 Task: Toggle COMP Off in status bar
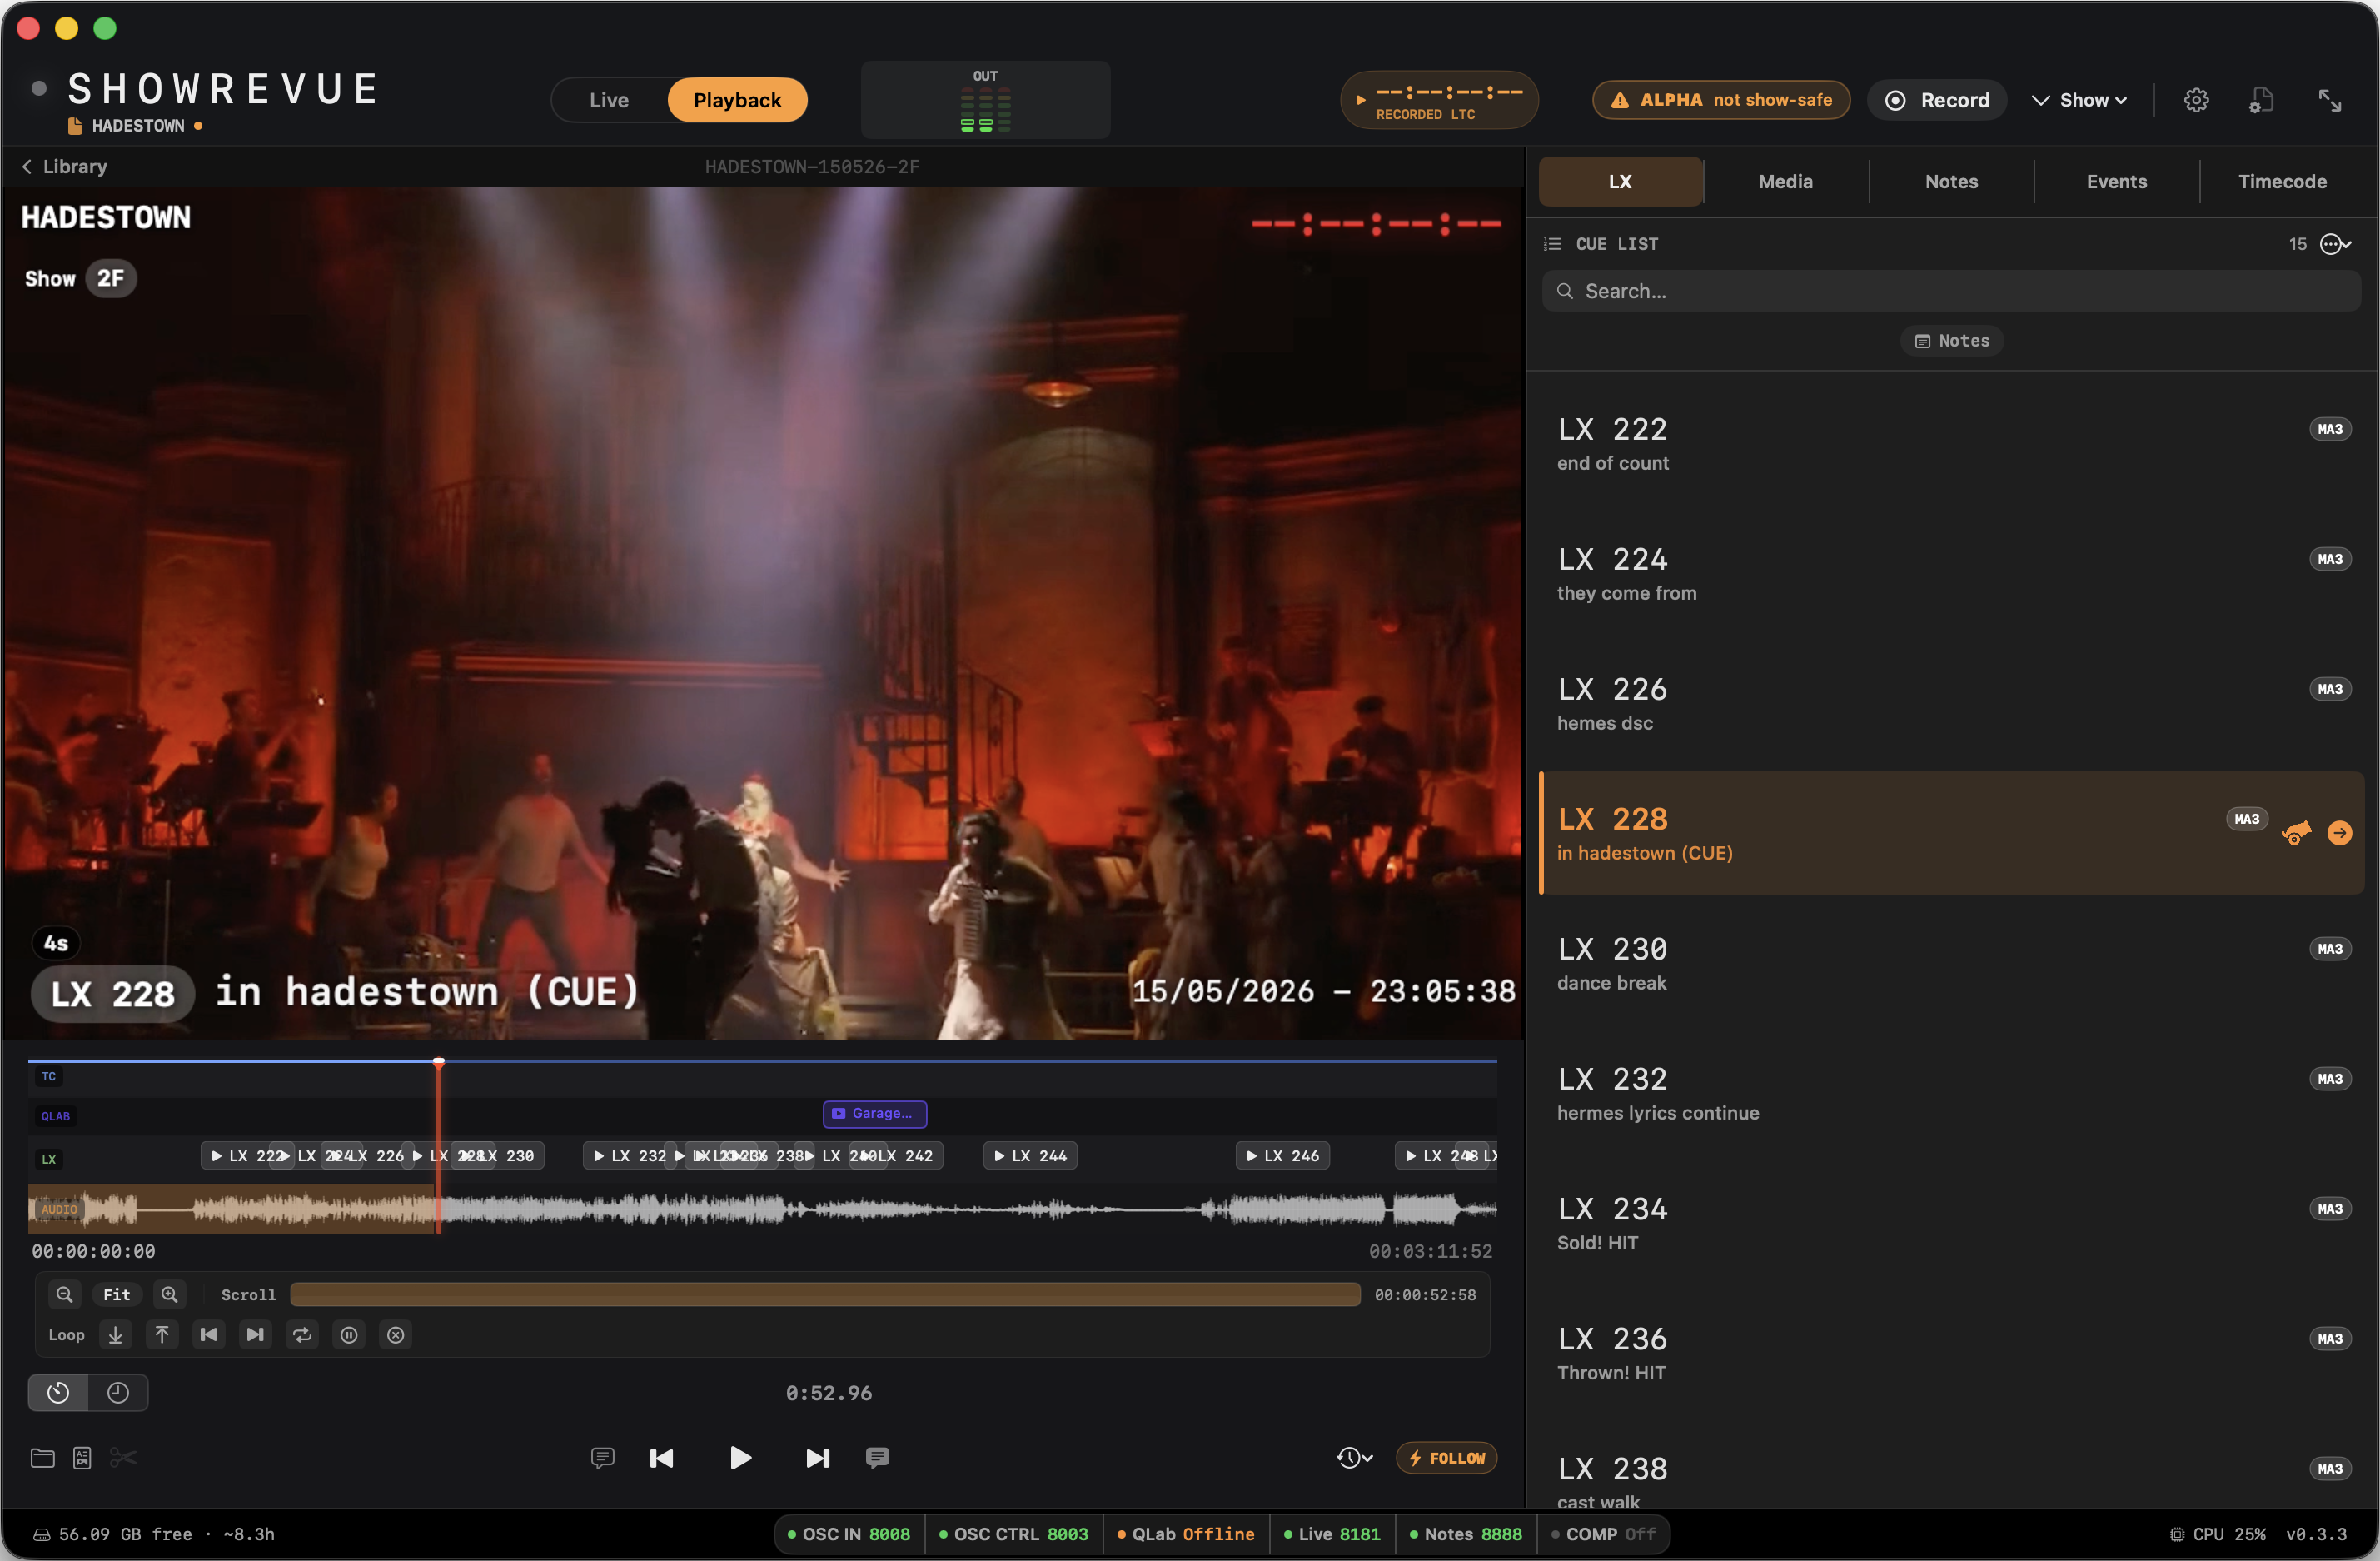pyautogui.click(x=1603, y=1534)
